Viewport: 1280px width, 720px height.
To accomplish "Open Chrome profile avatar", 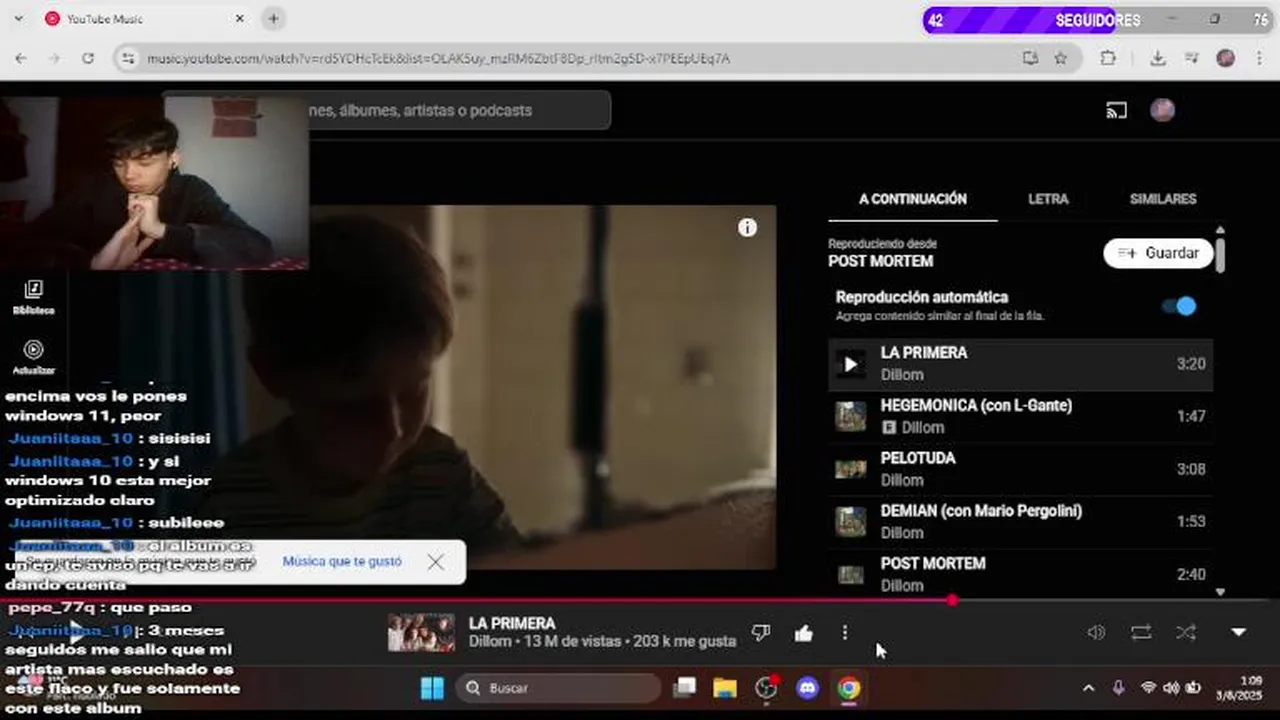I will [1226, 59].
